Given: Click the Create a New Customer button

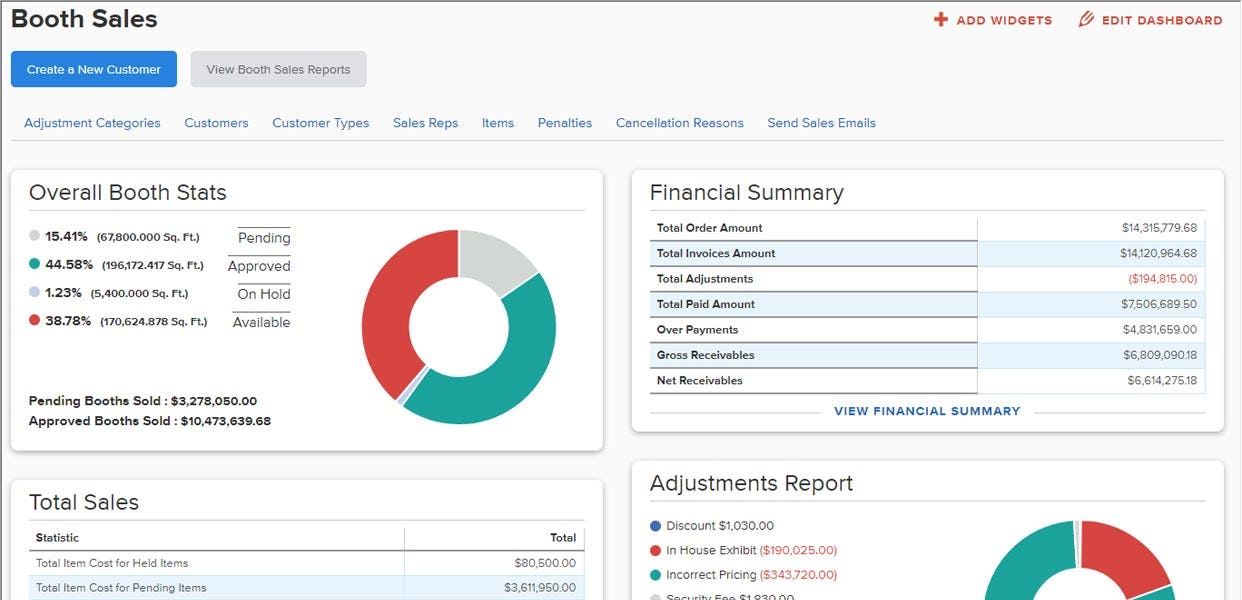Looking at the screenshot, I should click(93, 69).
